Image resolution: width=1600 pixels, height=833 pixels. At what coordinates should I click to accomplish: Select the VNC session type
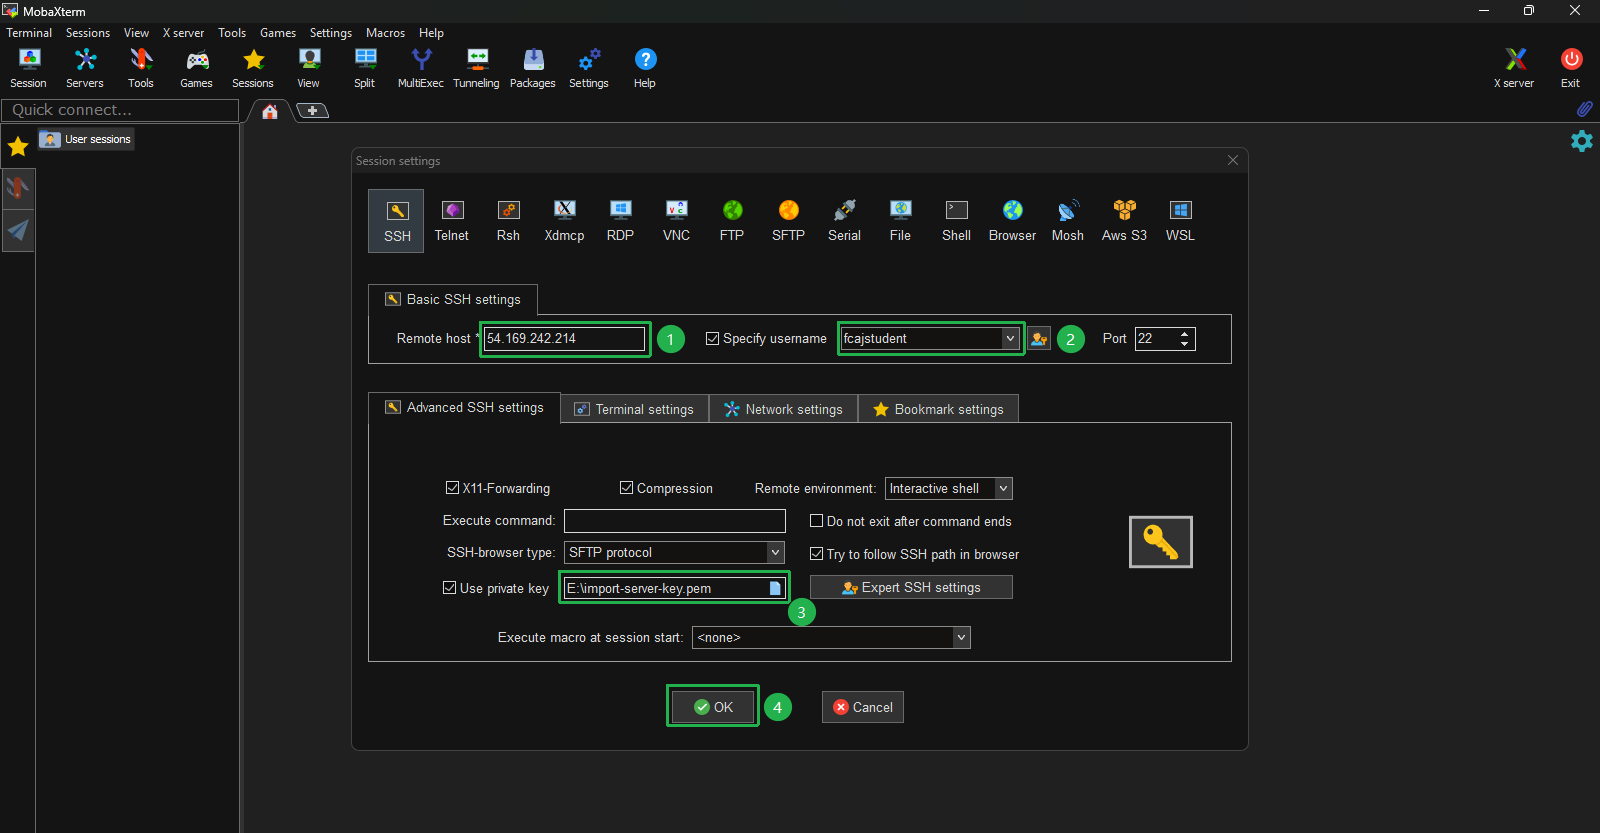tap(676, 221)
